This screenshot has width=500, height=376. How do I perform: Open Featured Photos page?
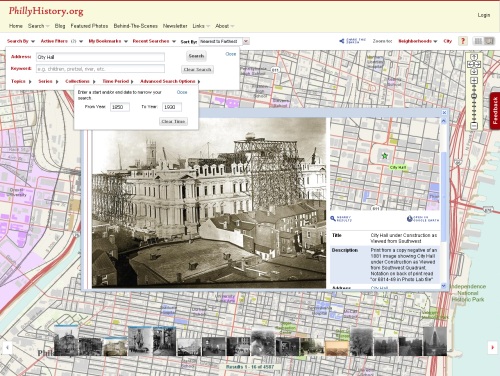[x=89, y=26]
